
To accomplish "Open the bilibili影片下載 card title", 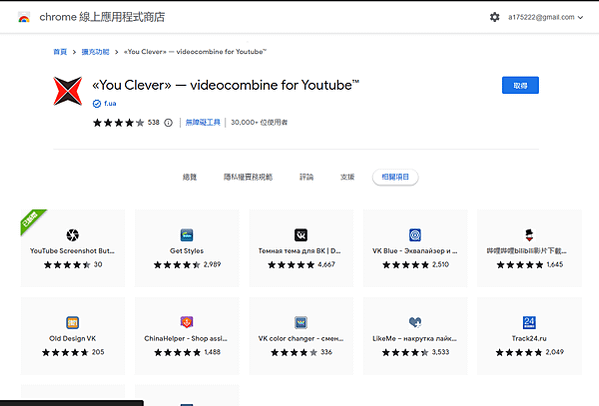I will 526,251.
